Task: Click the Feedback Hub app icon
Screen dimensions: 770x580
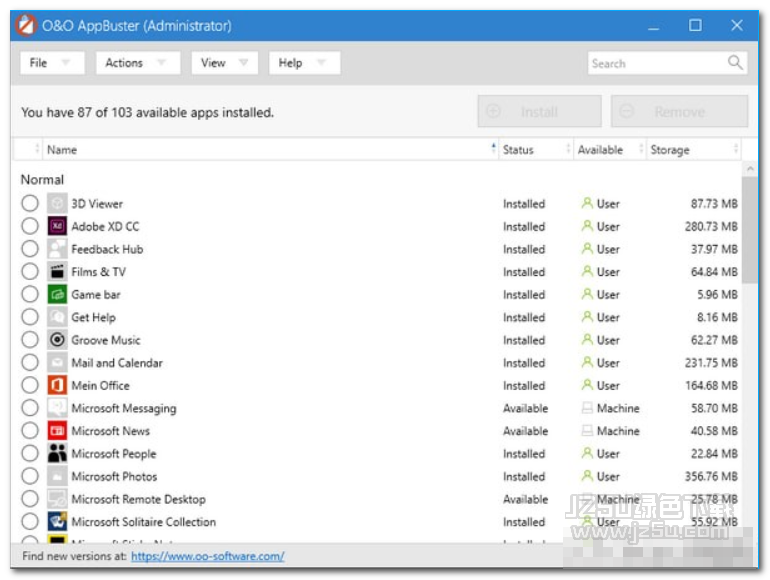Action: 57,249
